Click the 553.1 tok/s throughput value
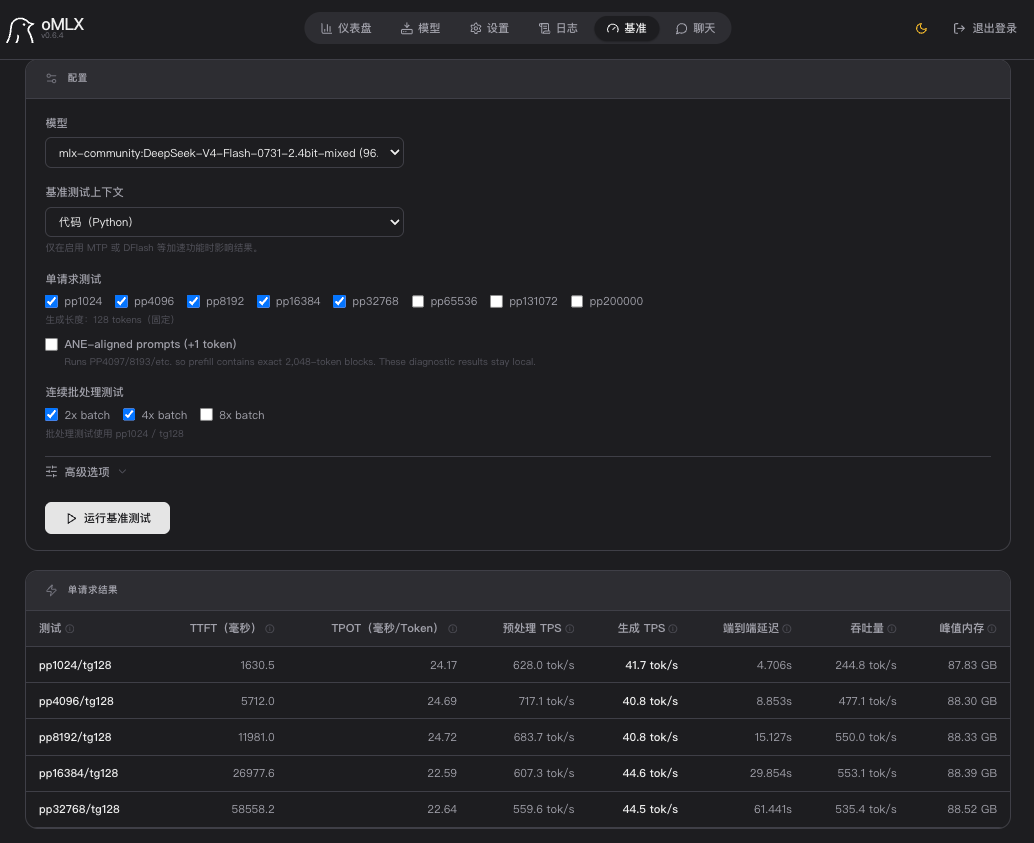The height and width of the screenshot is (843, 1034). 867,773
